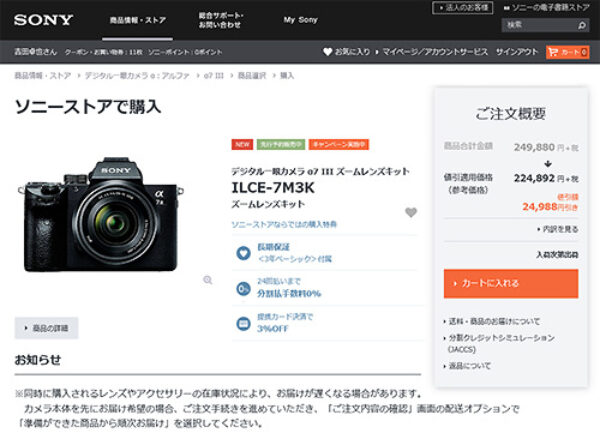Image resolution: width=600 pixels, height=439 pixels.
Task: Click the 249,880 円 total price
Action: pyautogui.click(x=546, y=147)
